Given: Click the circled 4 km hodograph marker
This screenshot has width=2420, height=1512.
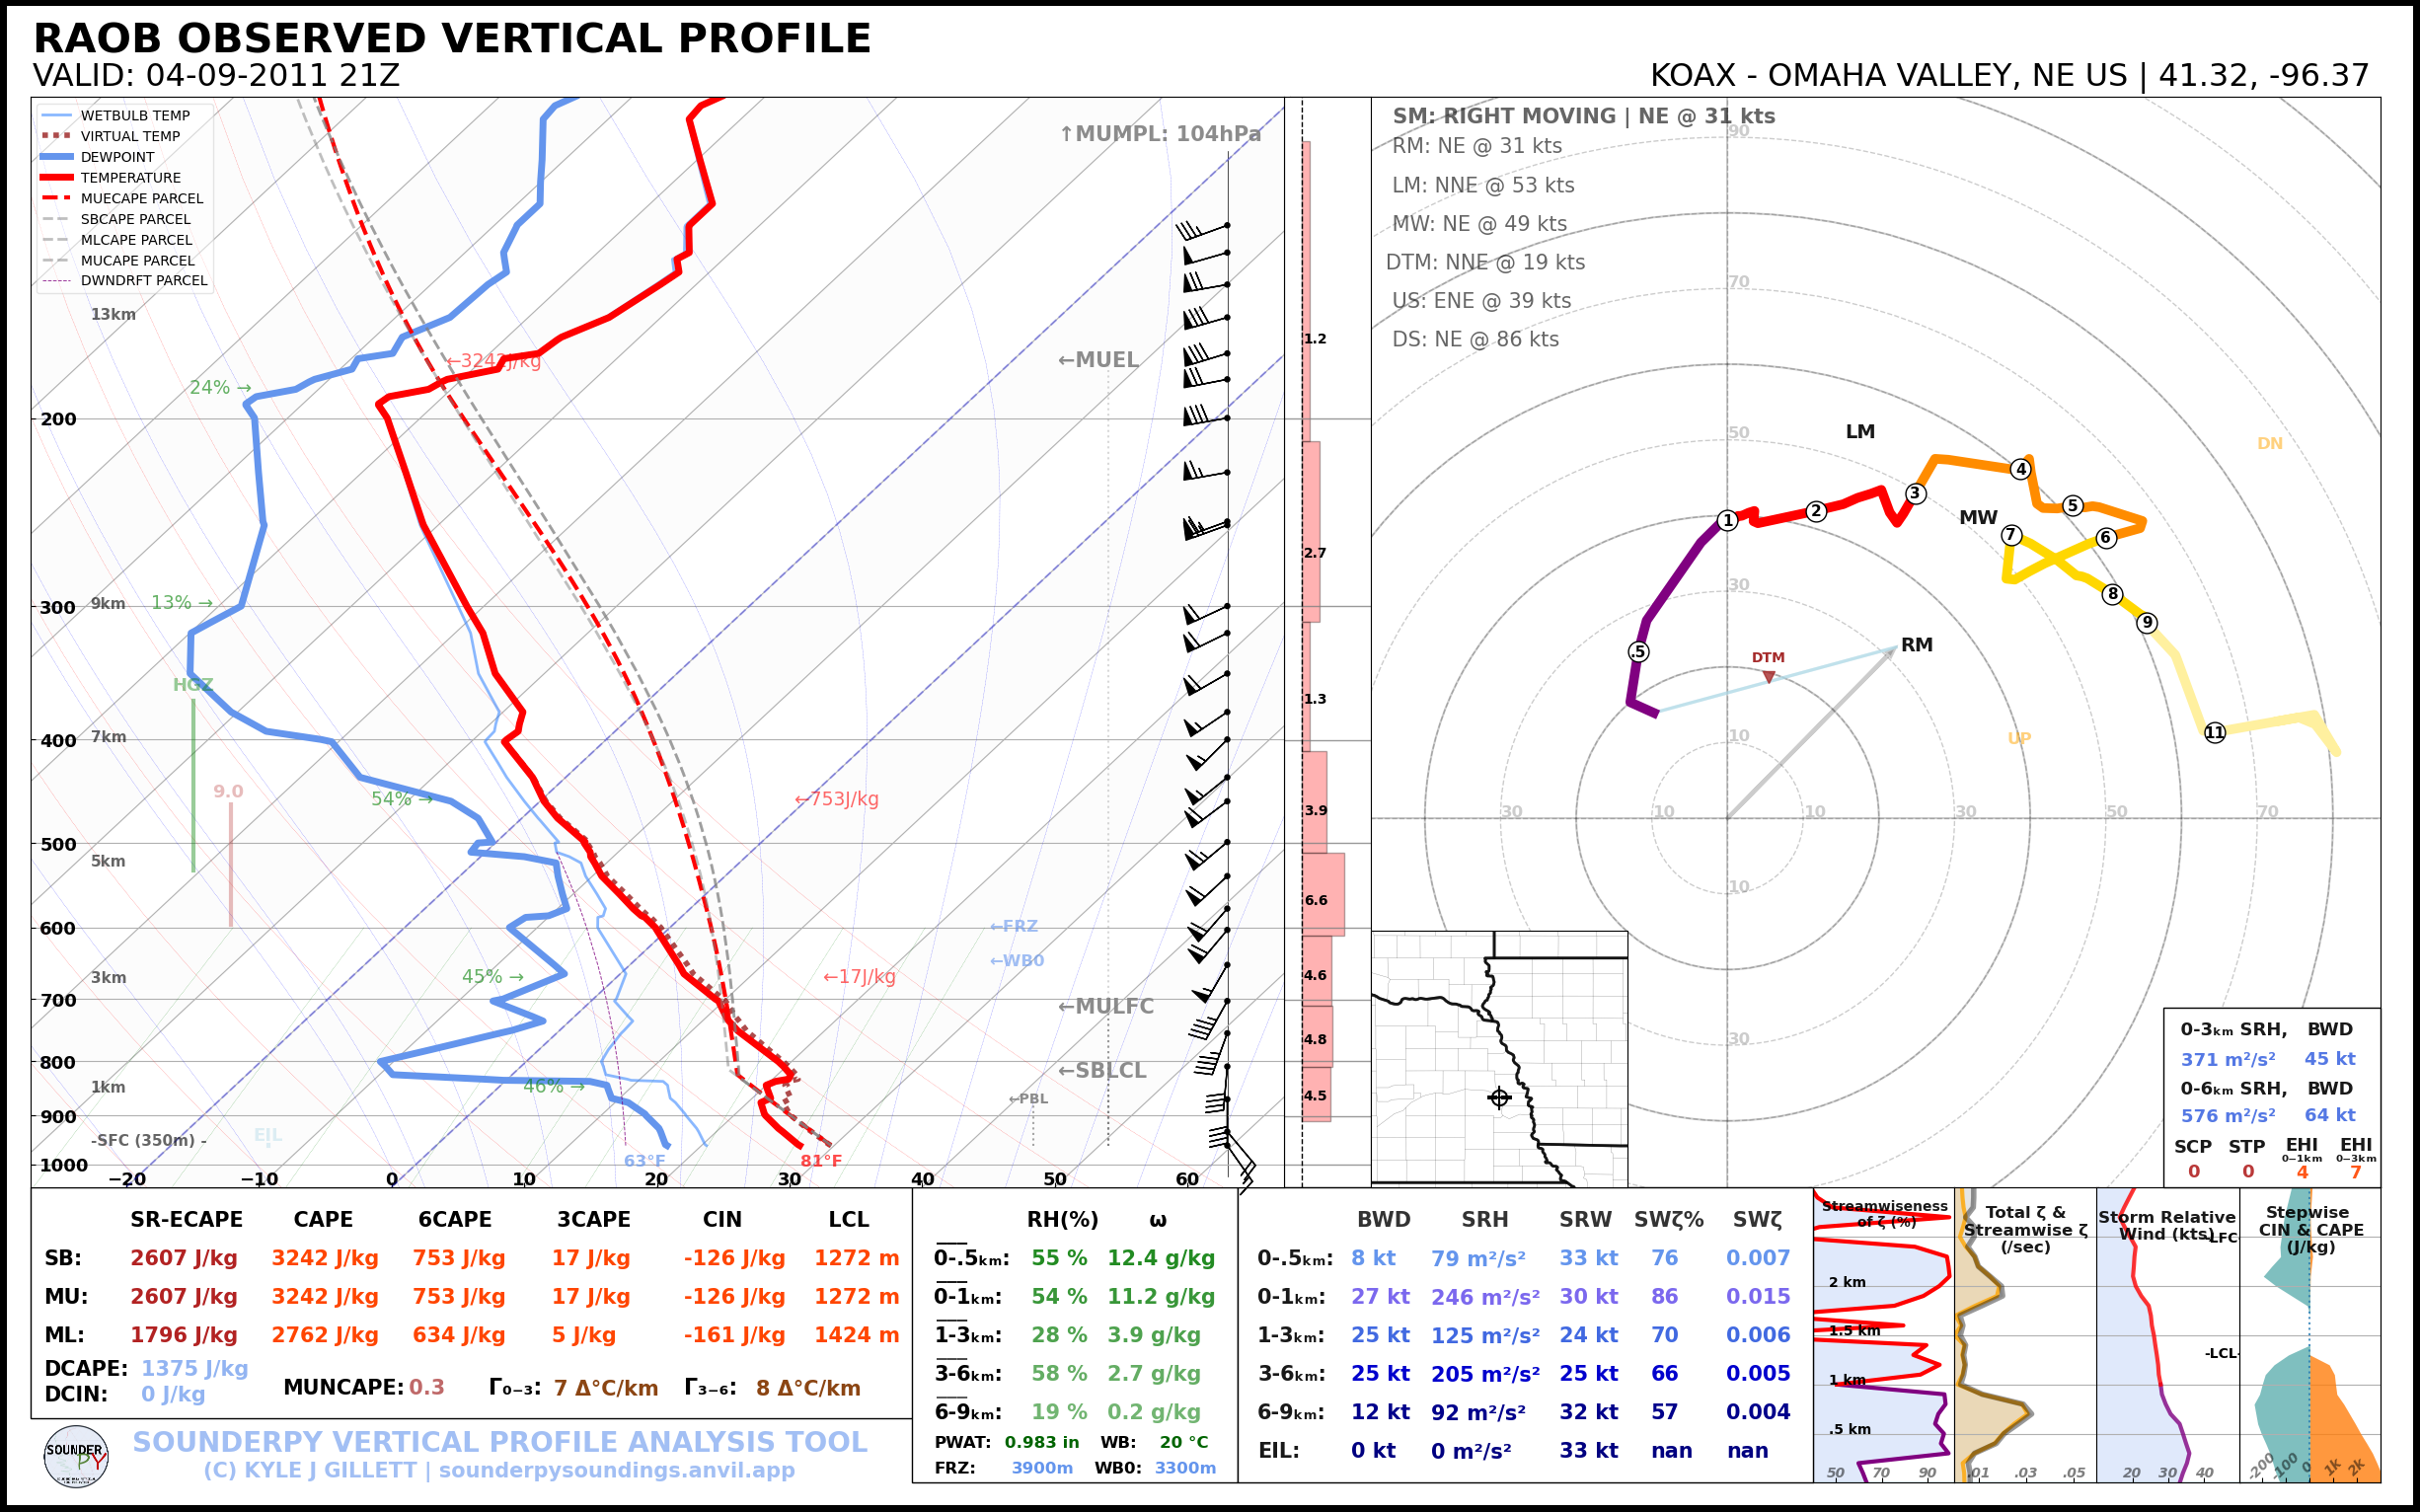Looking at the screenshot, I should coord(2020,469).
